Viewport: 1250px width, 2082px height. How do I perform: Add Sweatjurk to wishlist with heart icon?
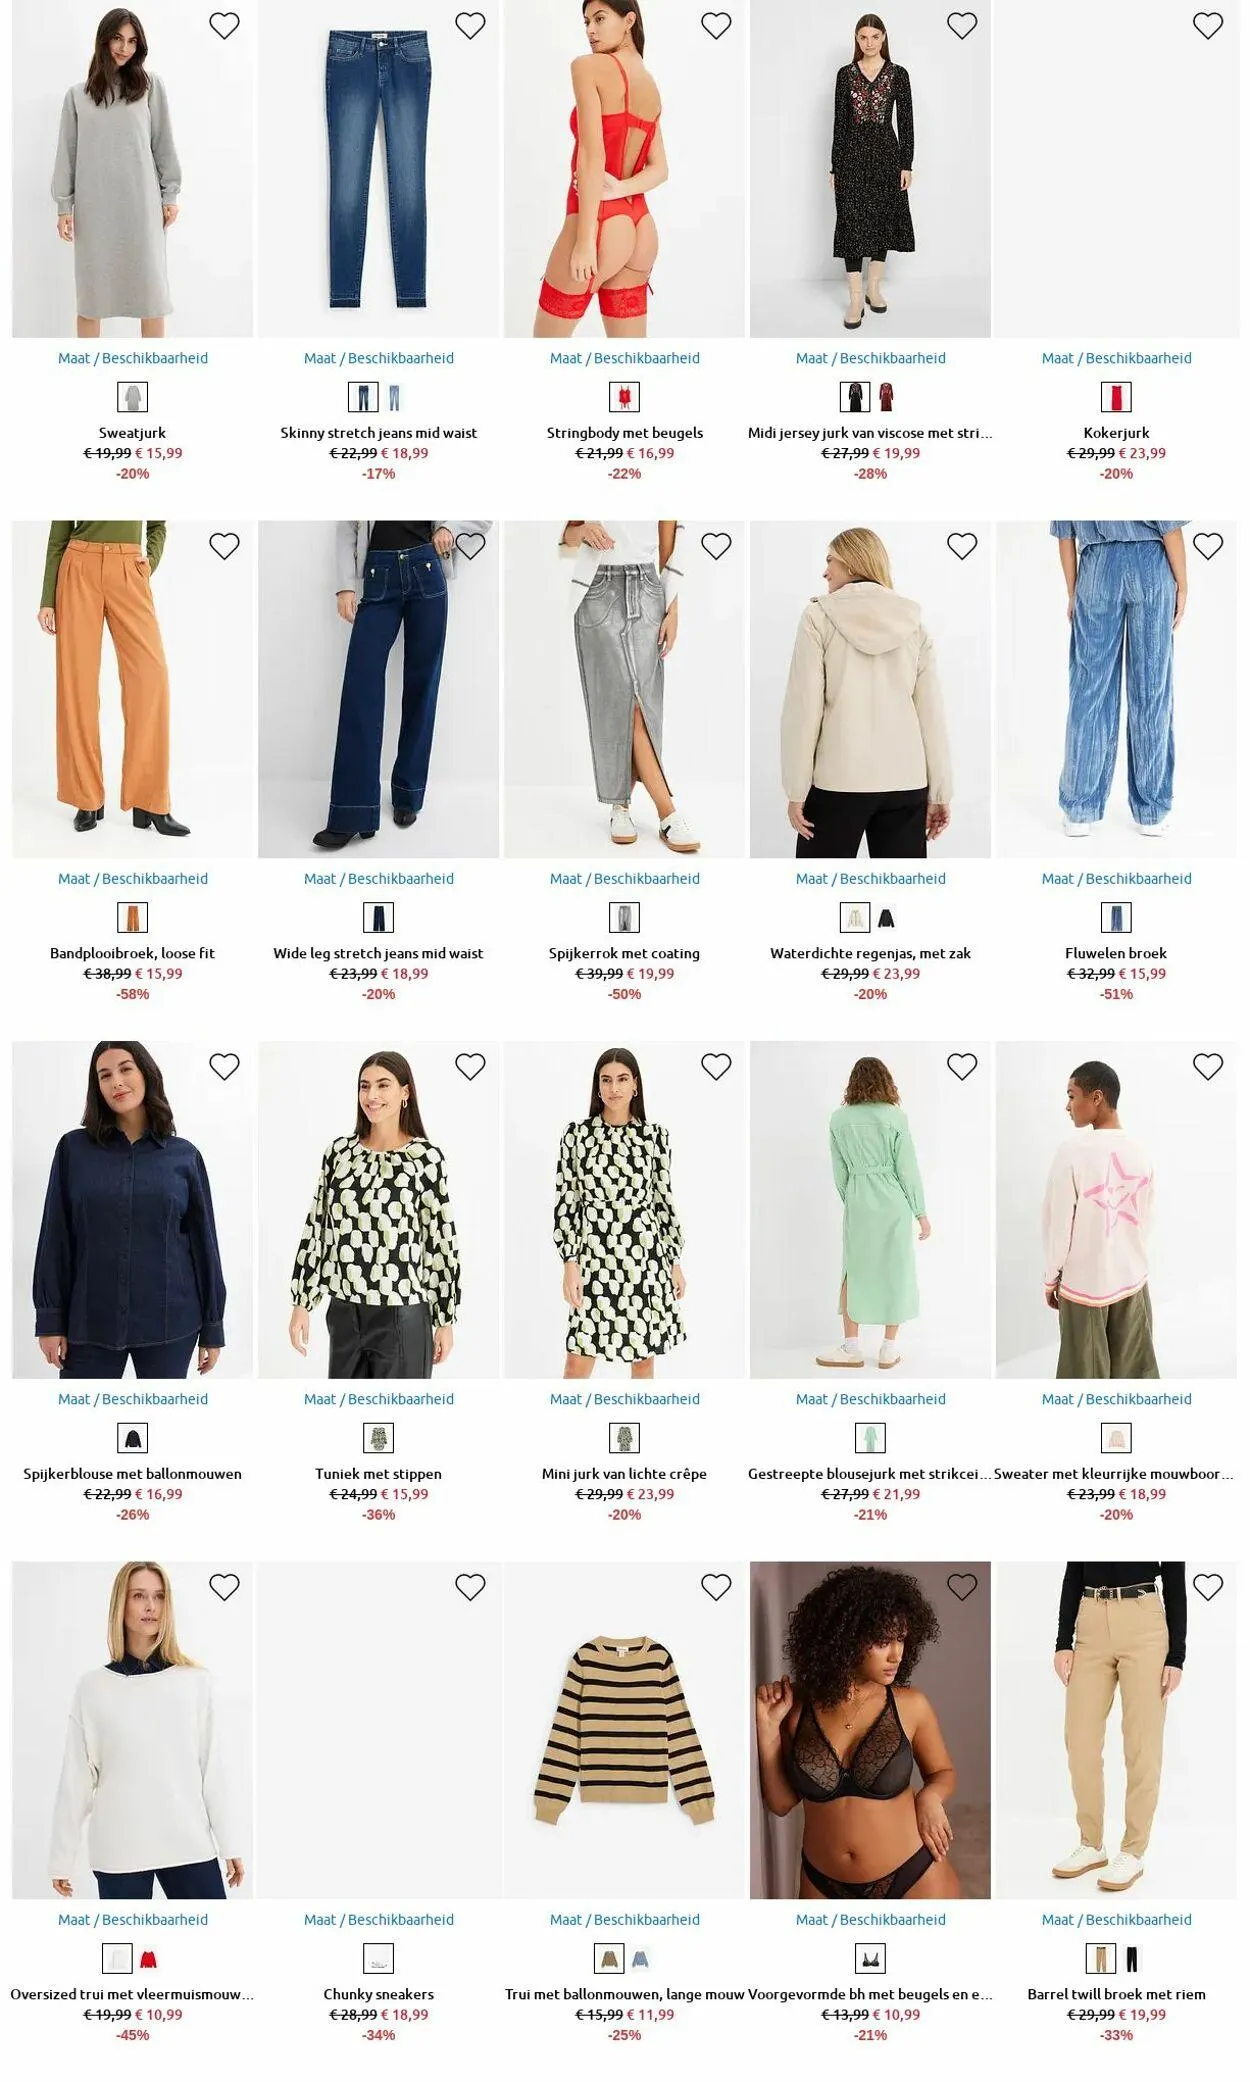[x=224, y=26]
